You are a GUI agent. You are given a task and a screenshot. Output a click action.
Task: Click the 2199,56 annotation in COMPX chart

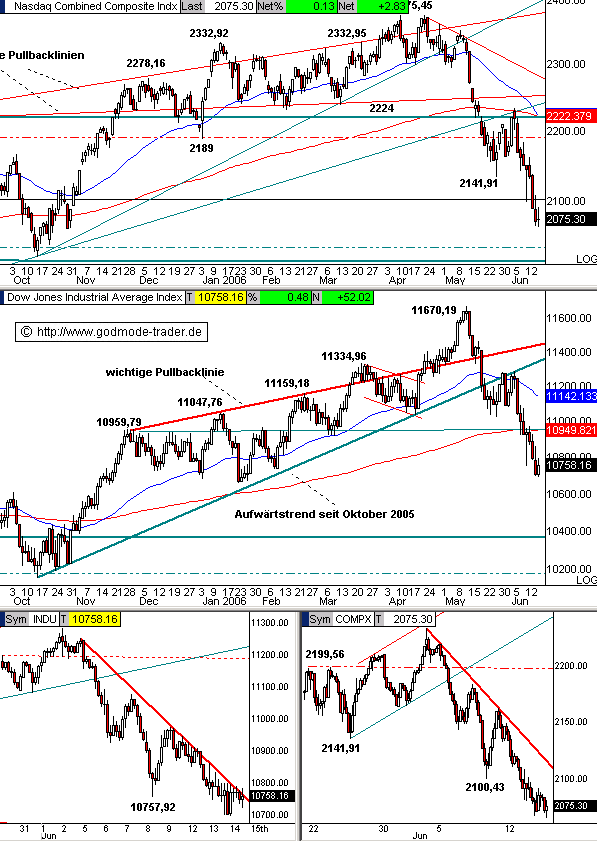click(325, 654)
